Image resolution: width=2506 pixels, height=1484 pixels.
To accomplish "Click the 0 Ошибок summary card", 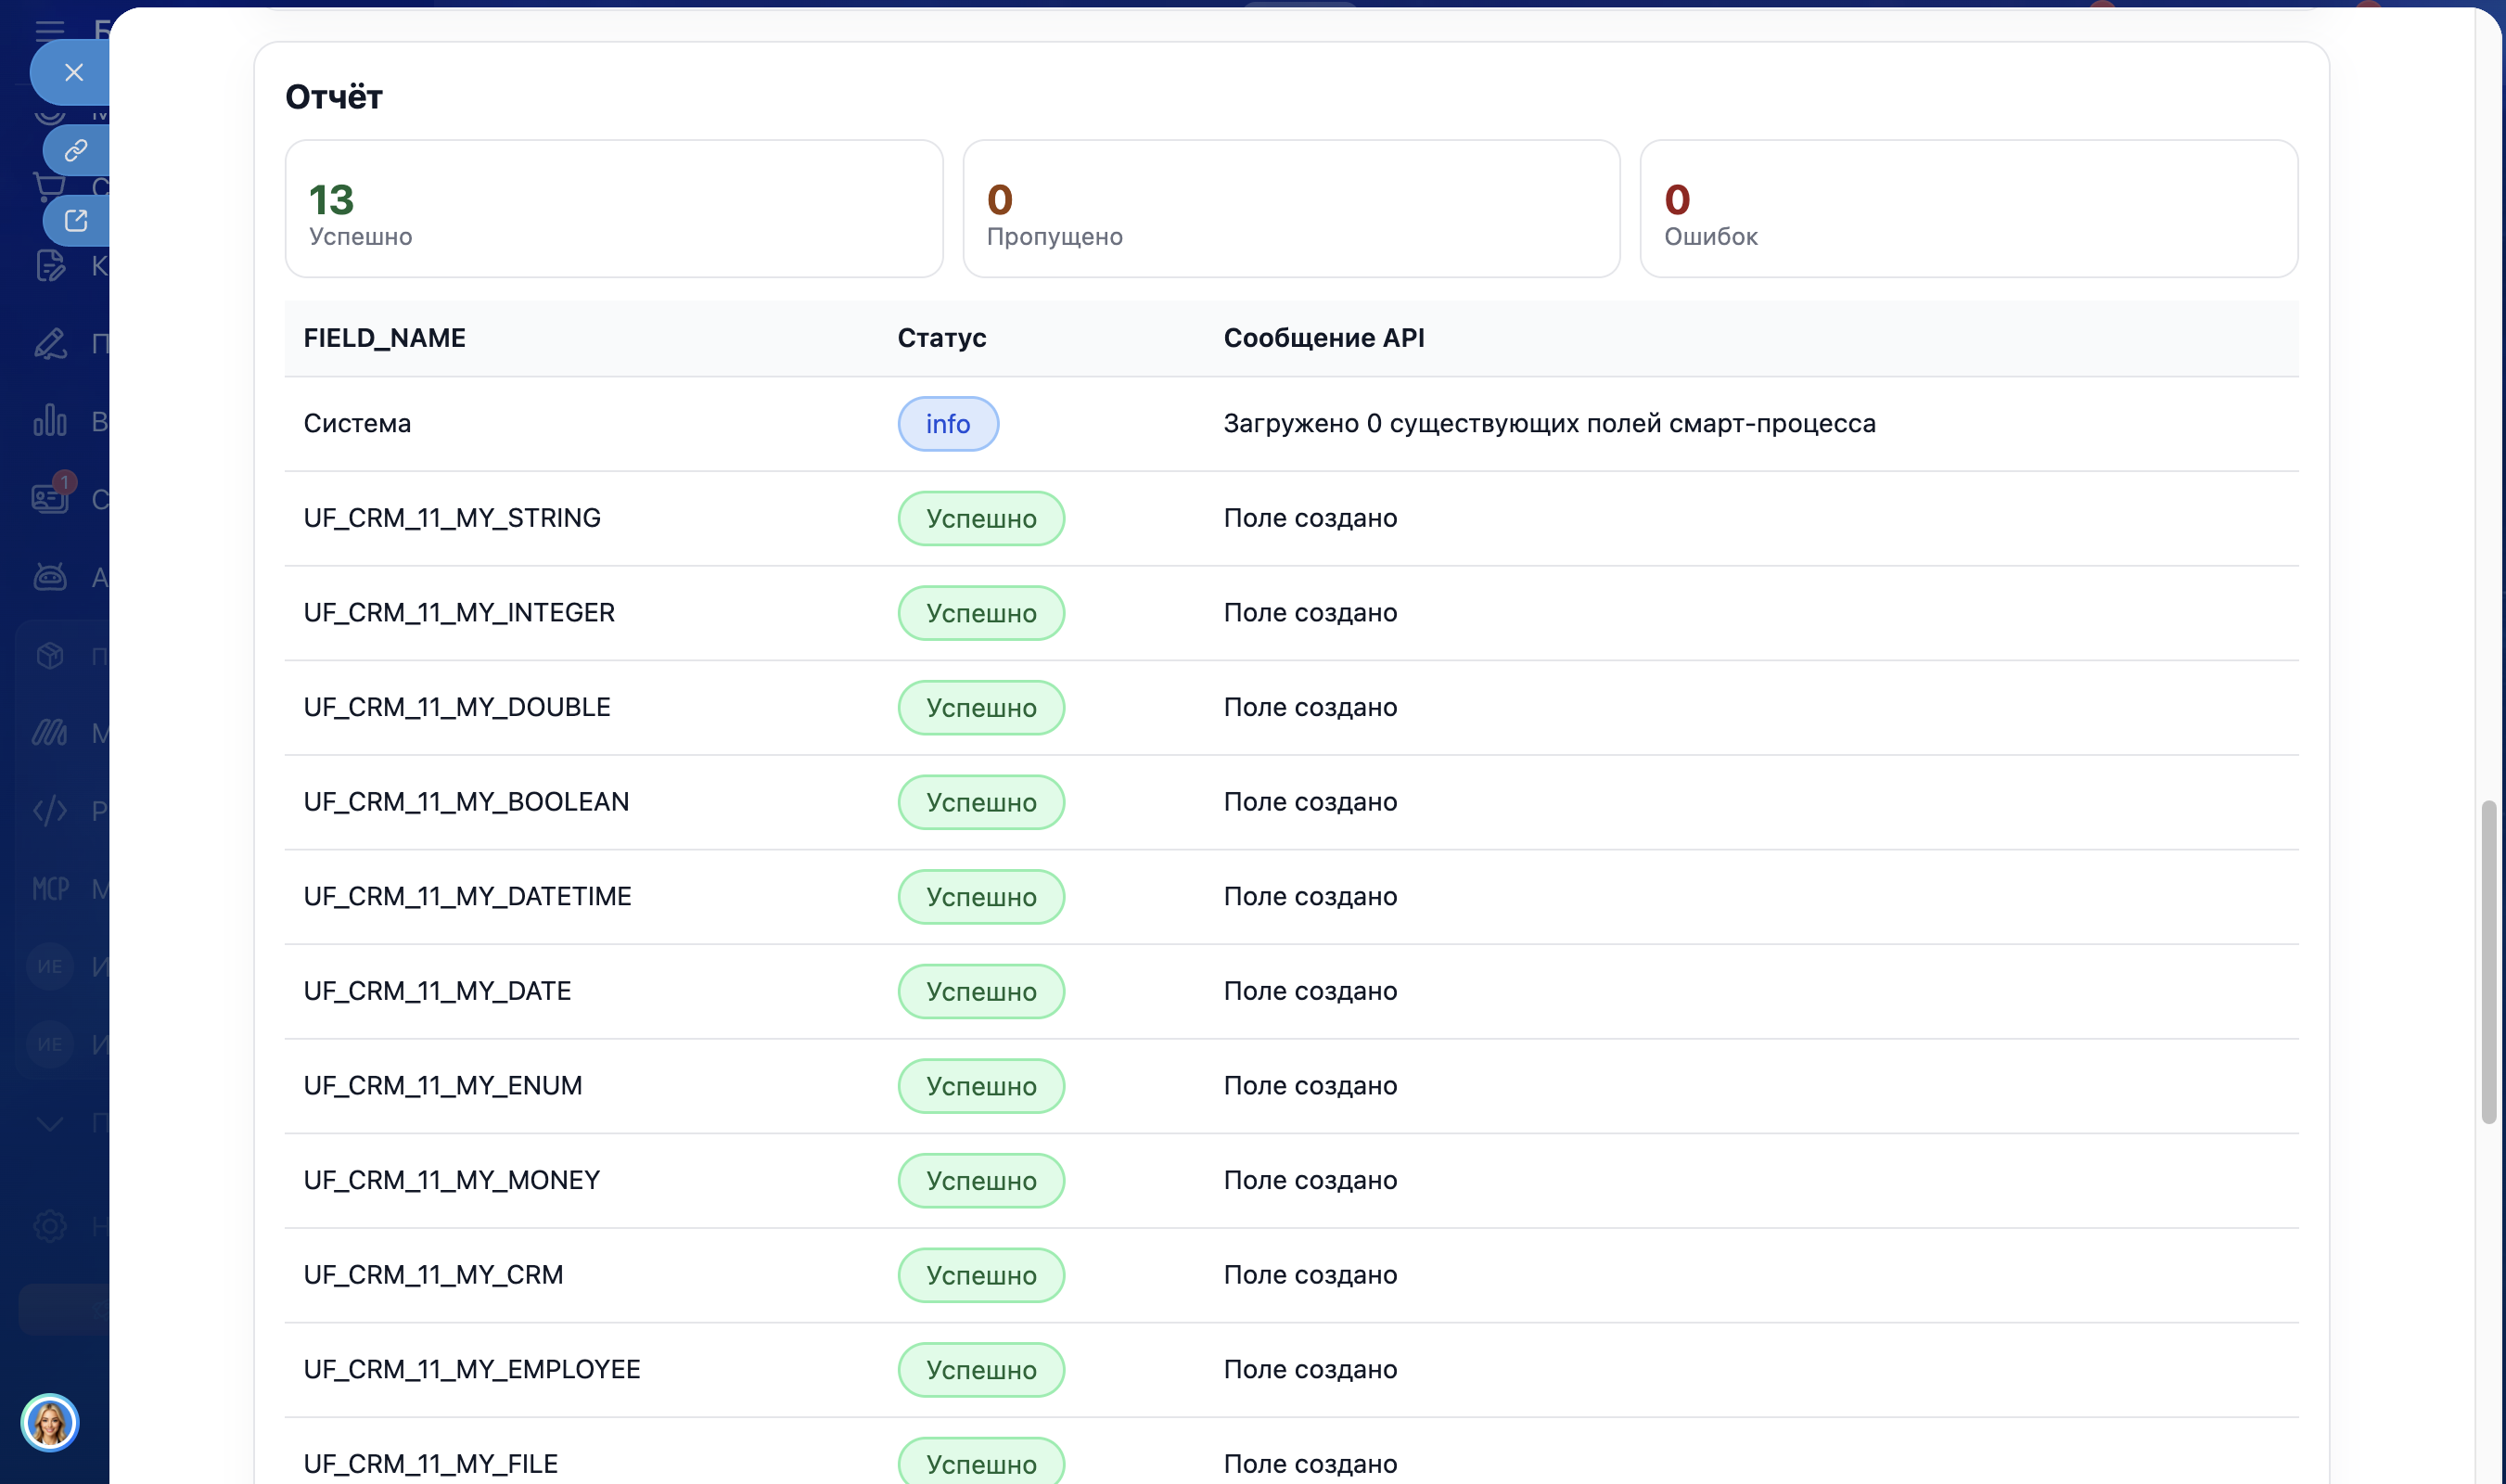I will [x=1967, y=209].
